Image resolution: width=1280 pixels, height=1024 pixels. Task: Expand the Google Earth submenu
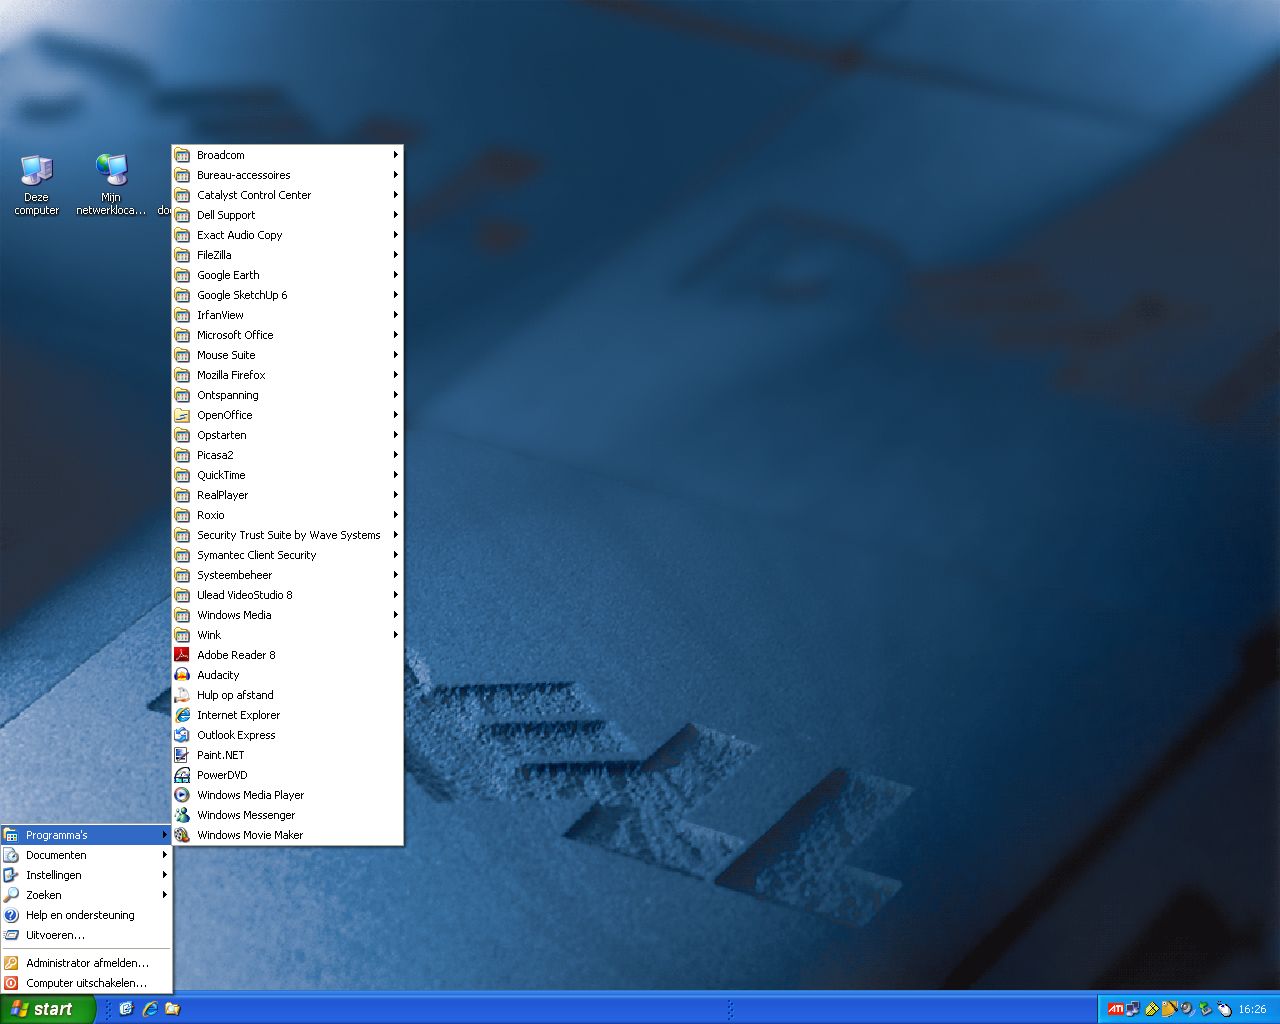(x=288, y=275)
